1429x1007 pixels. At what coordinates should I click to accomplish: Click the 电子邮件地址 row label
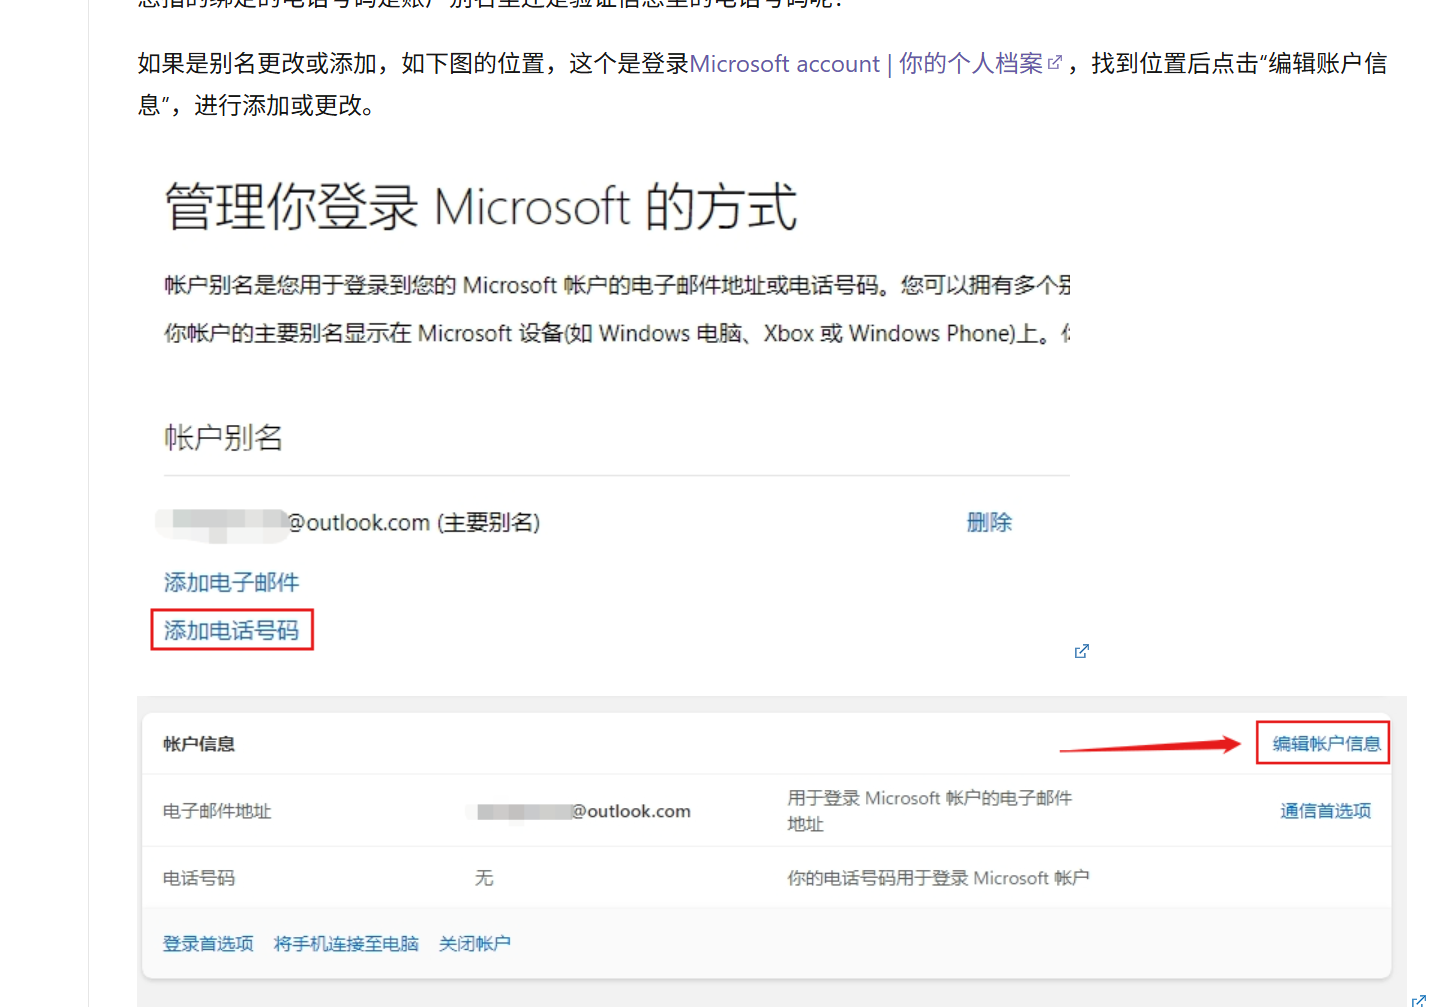click(x=217, y=811)
